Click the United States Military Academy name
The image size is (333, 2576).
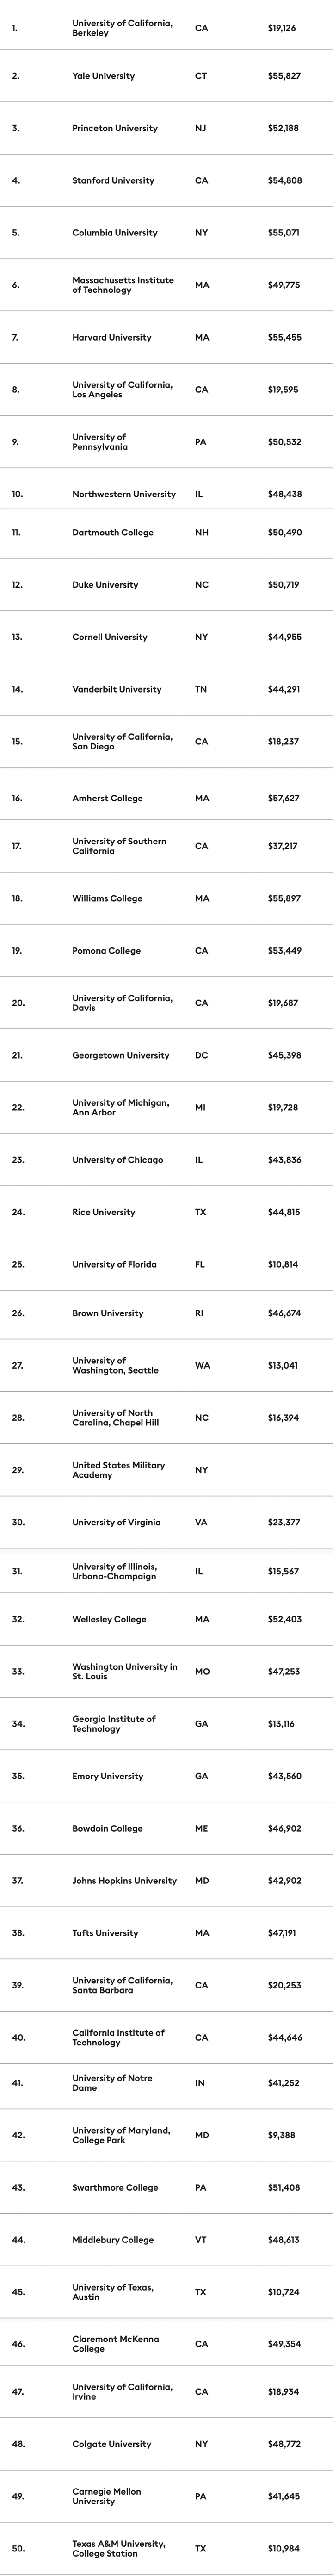(118, 1470)
